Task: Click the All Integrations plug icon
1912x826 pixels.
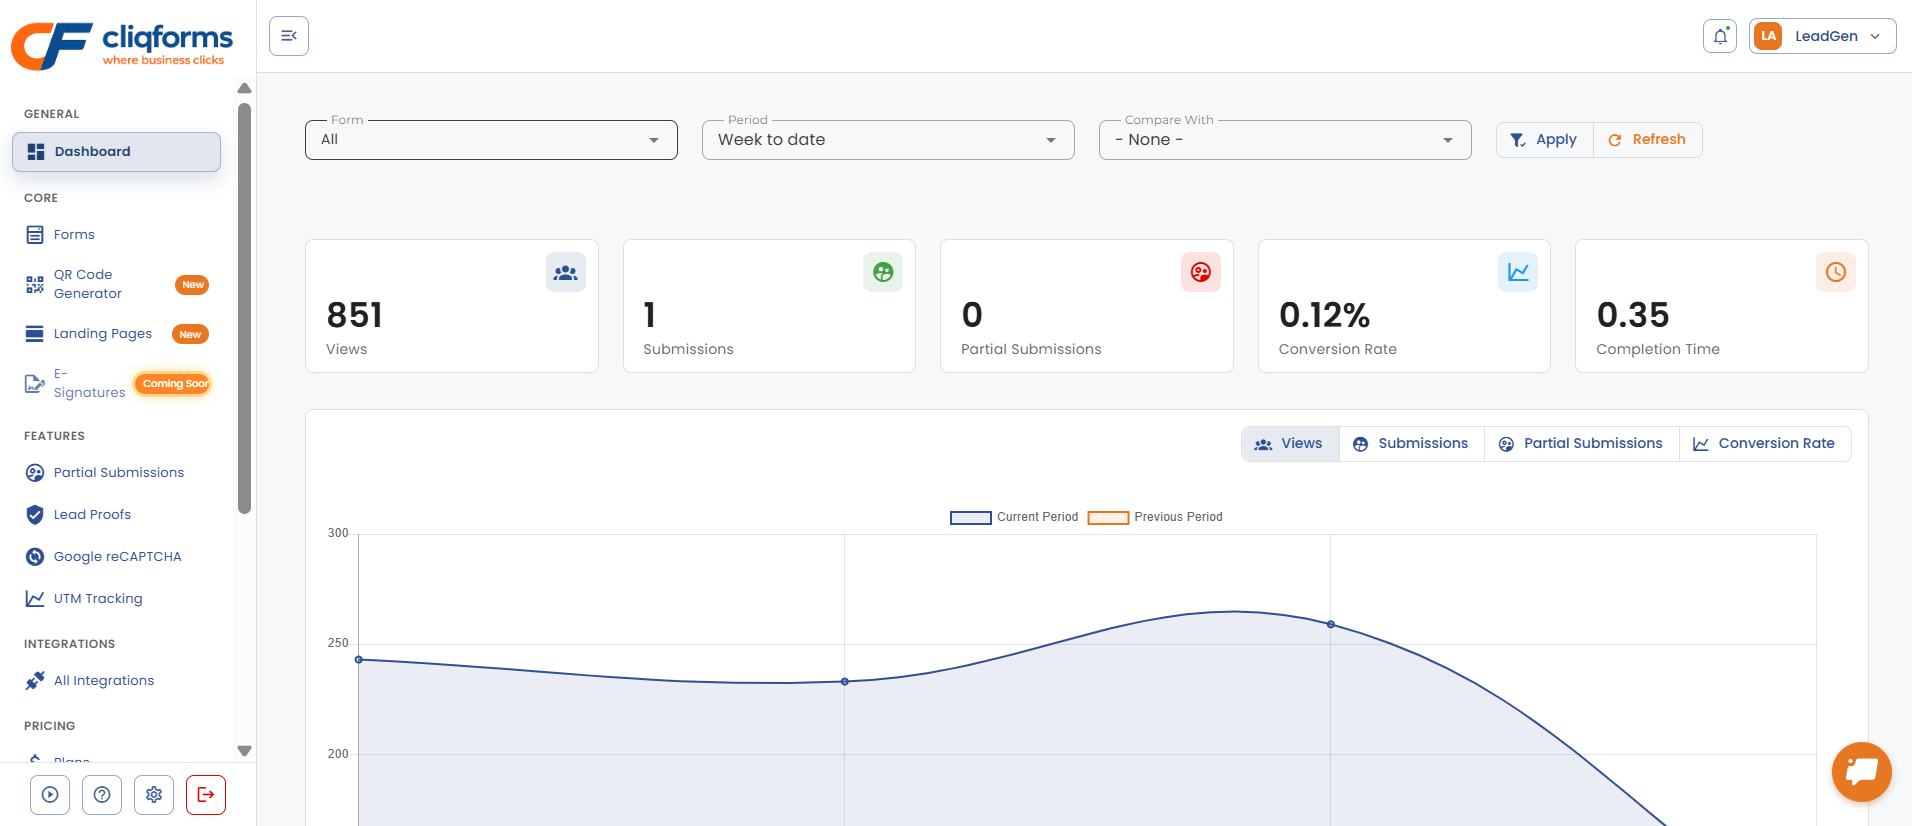Action: click(35, 681)
